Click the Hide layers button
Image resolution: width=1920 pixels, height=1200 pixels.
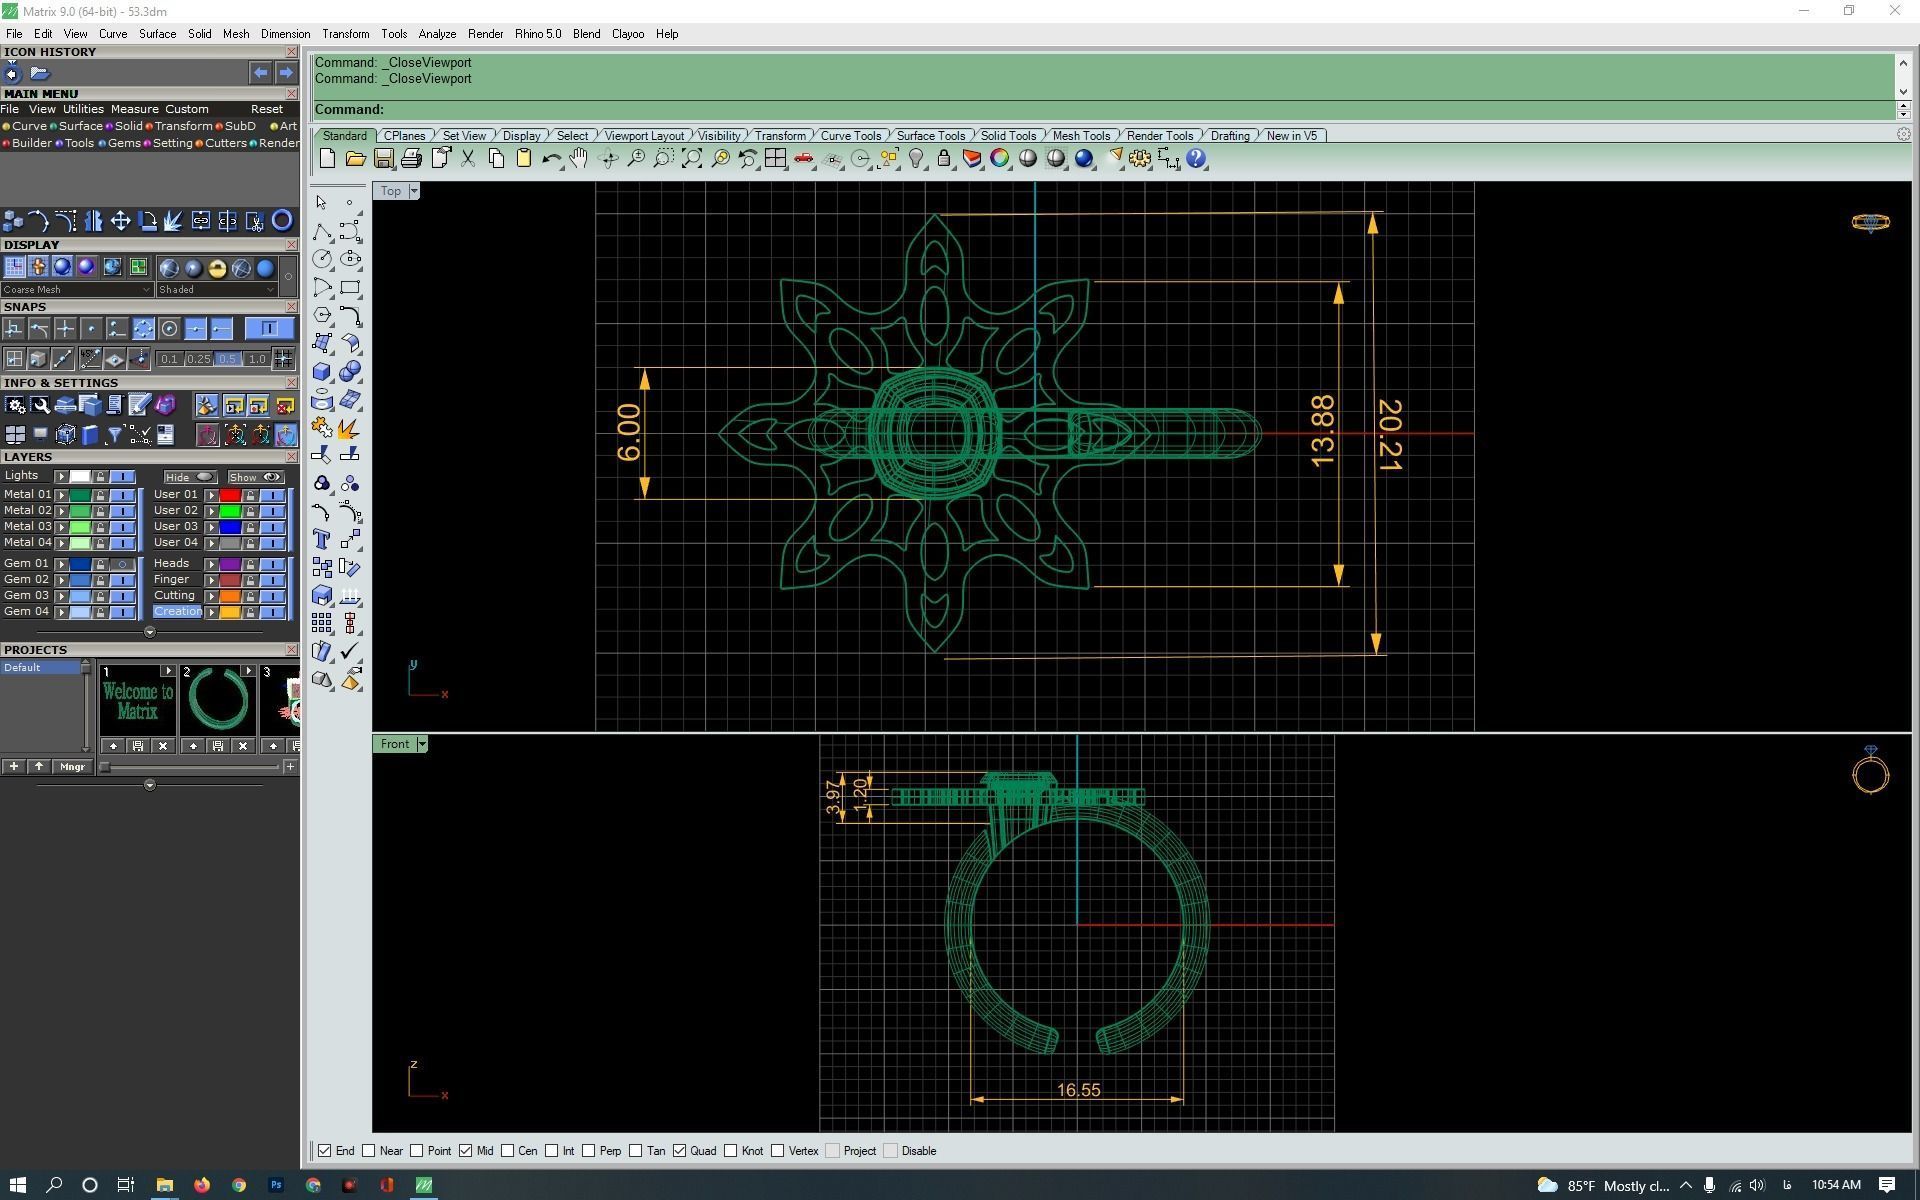pyautogui.click(x=189, y=477)
